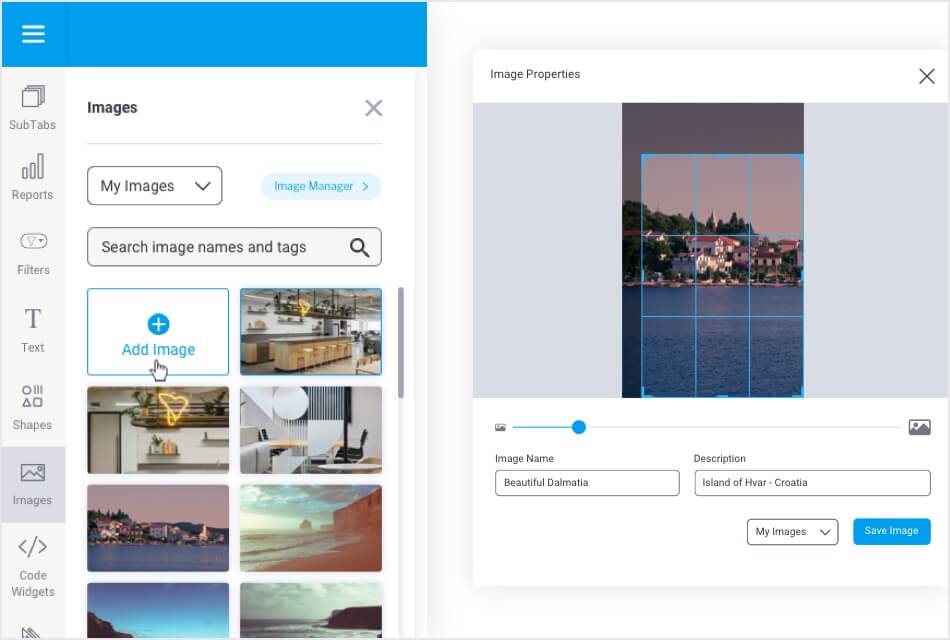The height and width of the screenshot is (640, 950).
Task: Open the My Images dropdown in Images panel
Action: tap(154, 185)
